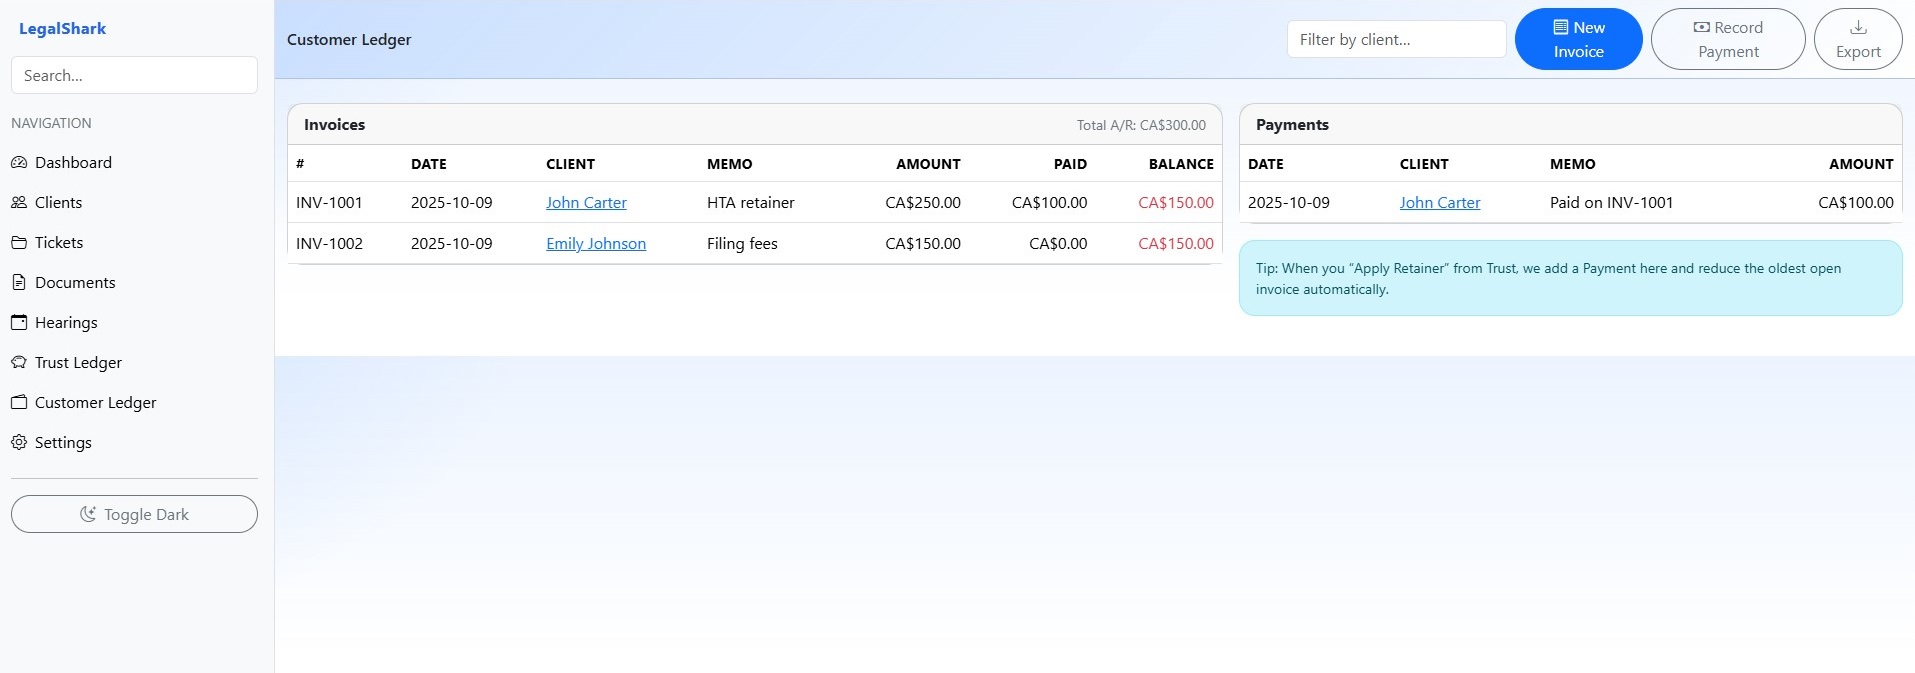Click the Clients people icon
1915x673 pixels.
tap(19, 202)
